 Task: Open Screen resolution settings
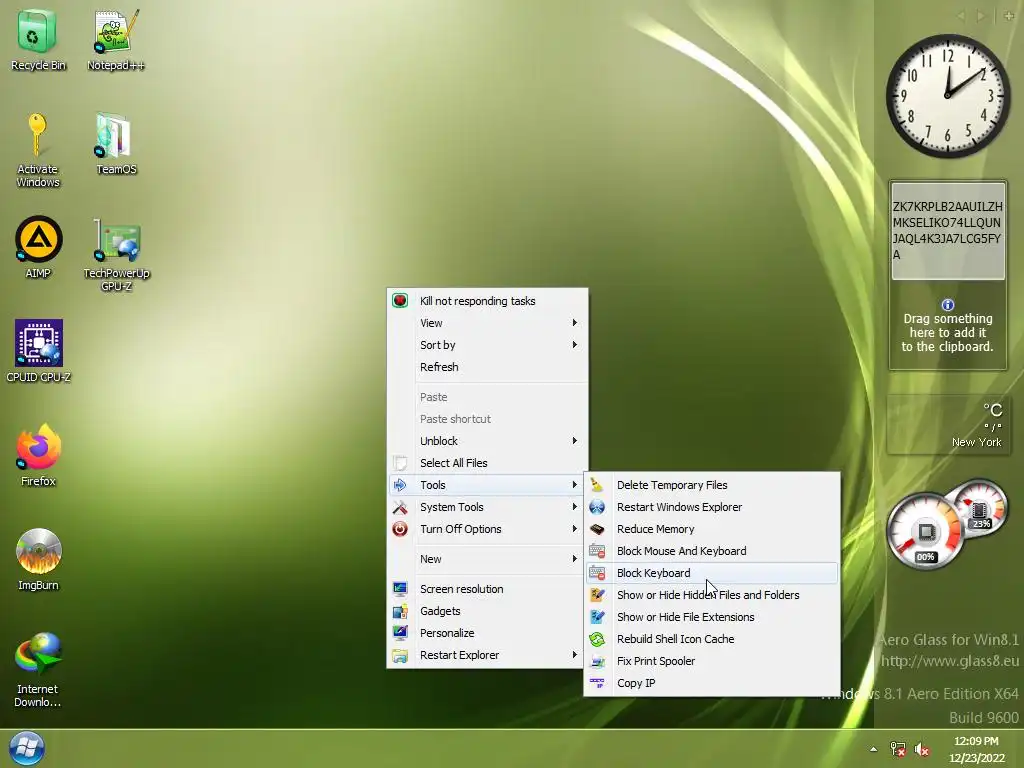coord(488,589)
